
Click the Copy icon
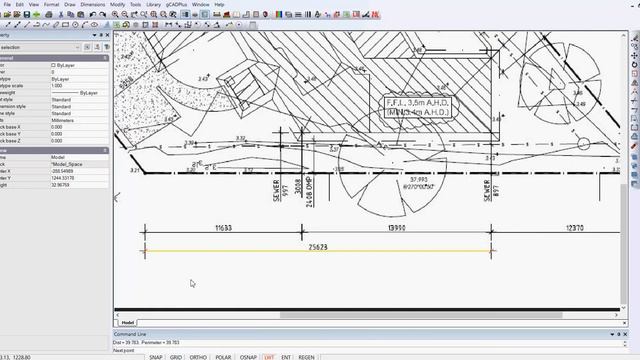pos(71,15)
